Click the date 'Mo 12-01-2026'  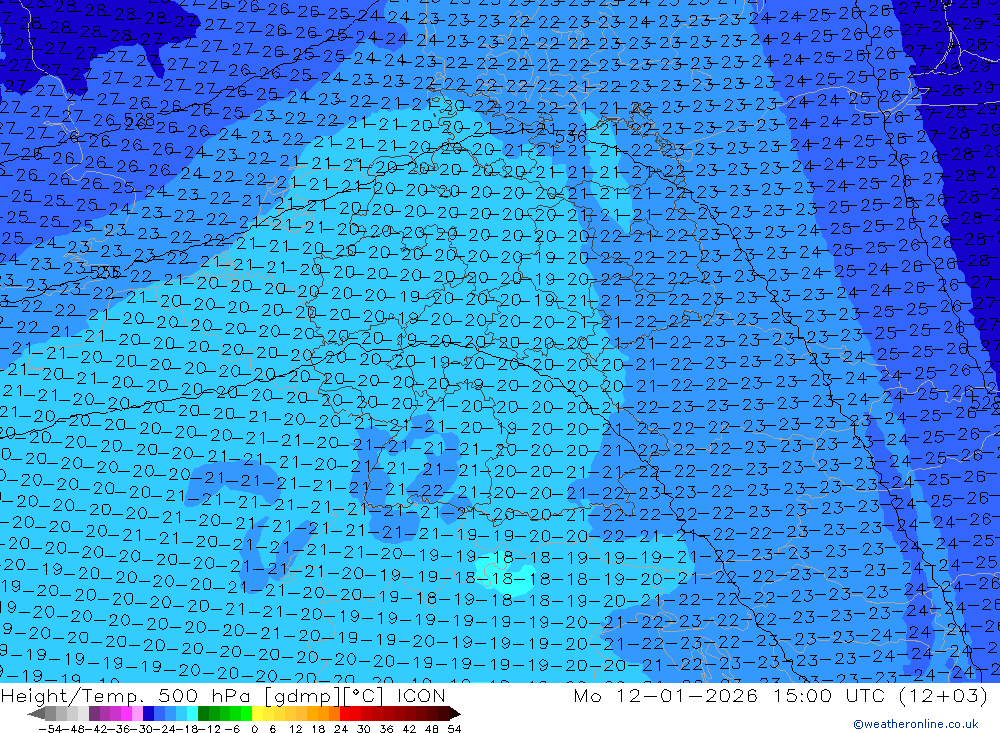click(665, 695)
